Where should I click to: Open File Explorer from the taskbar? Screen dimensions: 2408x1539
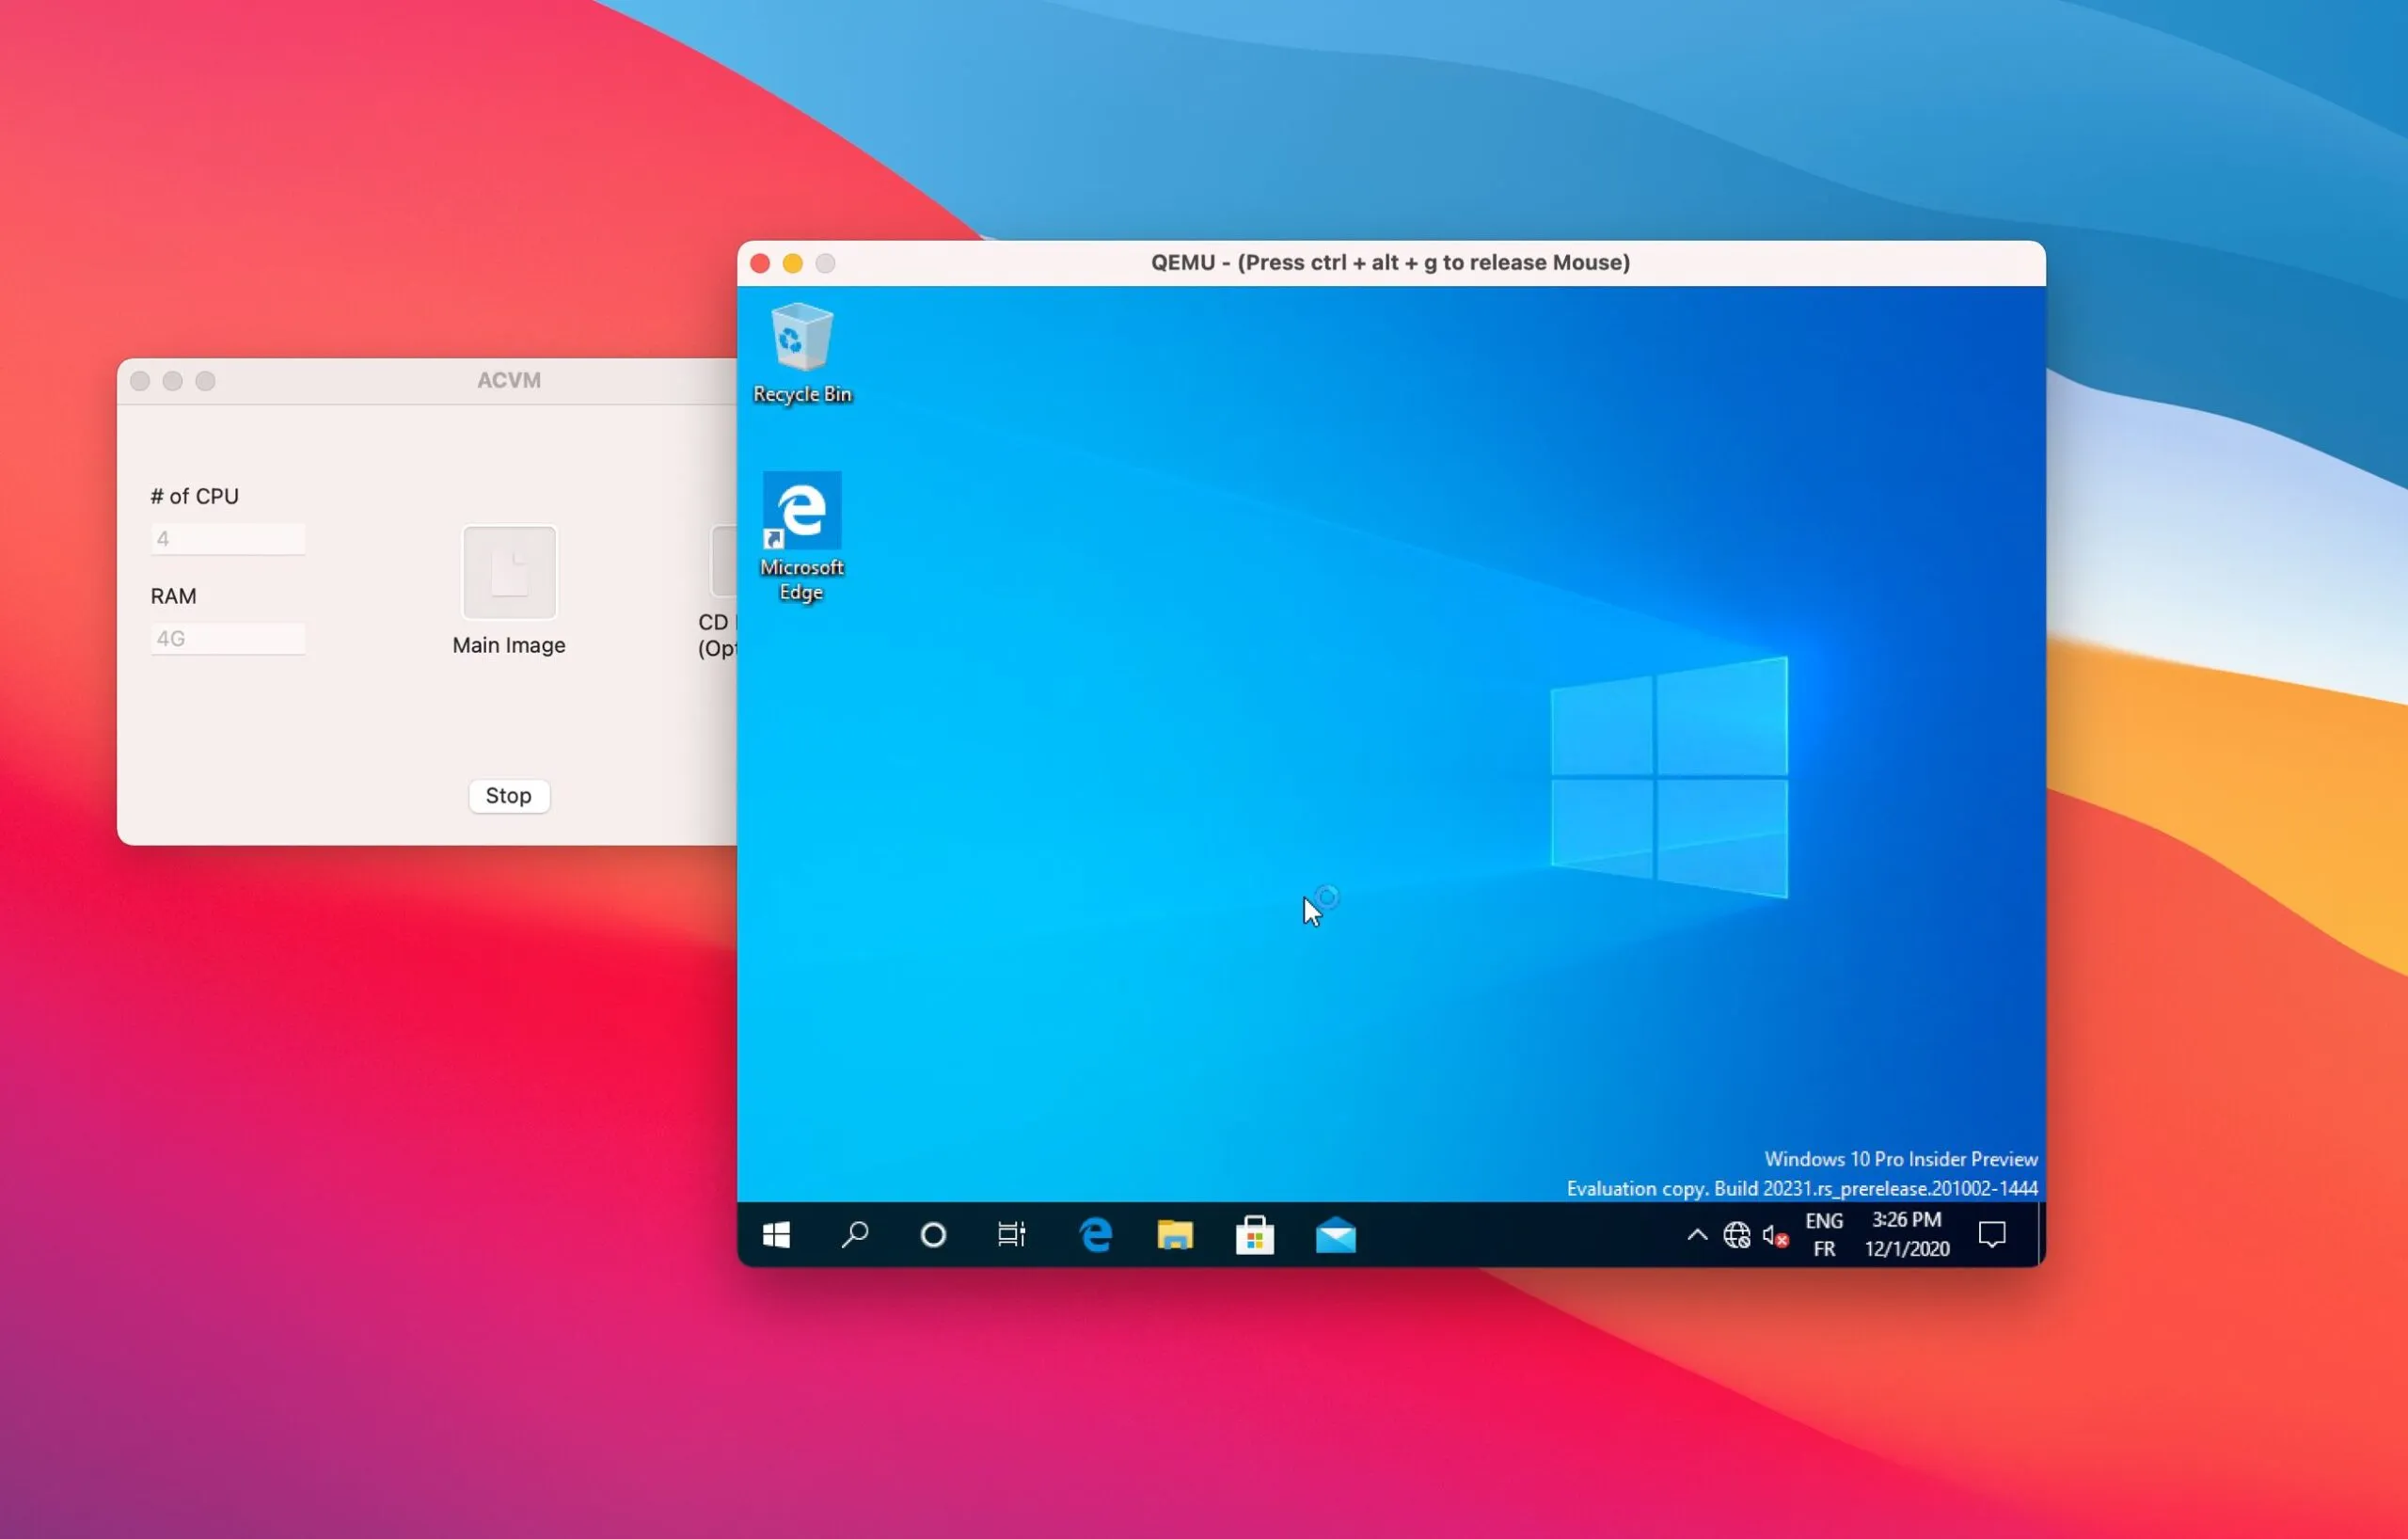pyautogui.click(x=1176, y=1236)
